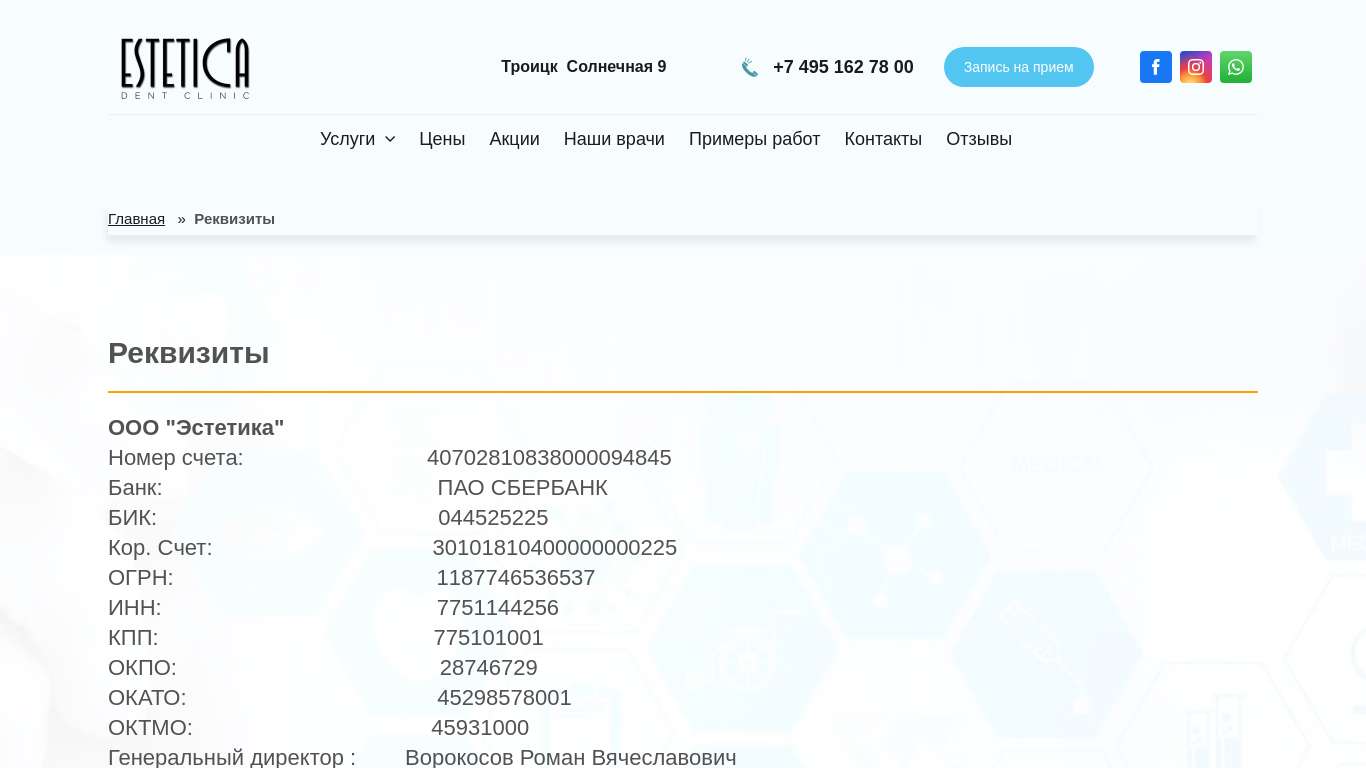Click the ИНН value 7751144256
Image resolution: width=1366 pixels, height=768 pixels.
(x=497, y=608)
